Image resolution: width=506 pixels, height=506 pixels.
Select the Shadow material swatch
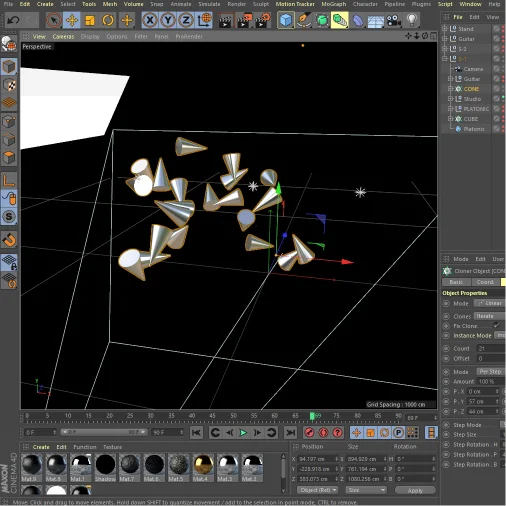coord(105,467)
